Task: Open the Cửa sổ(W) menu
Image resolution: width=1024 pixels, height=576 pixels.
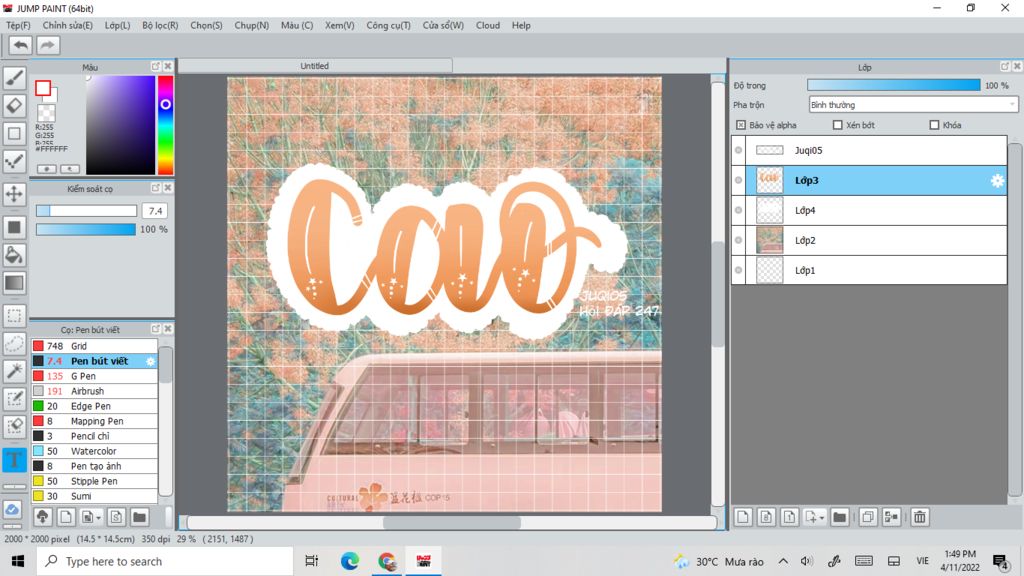Action: 443,25
